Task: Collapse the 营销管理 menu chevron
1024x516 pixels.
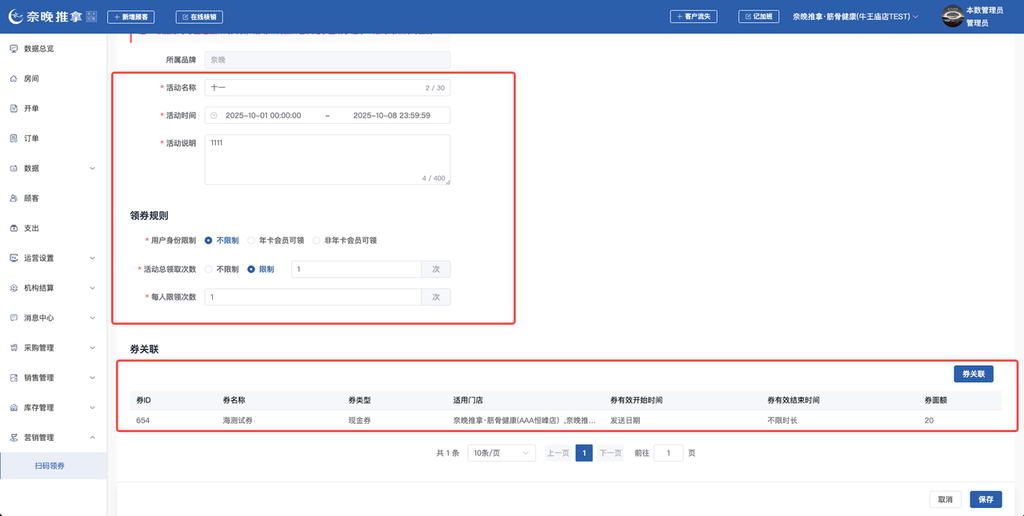Action: click(x=92, y=438)
